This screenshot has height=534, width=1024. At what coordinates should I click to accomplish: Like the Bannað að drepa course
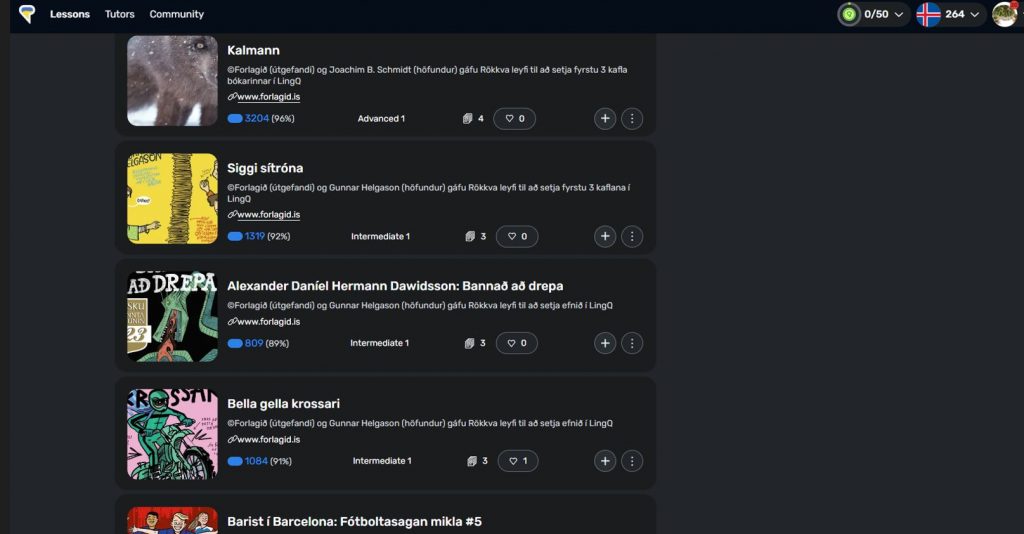coord(517,343)
